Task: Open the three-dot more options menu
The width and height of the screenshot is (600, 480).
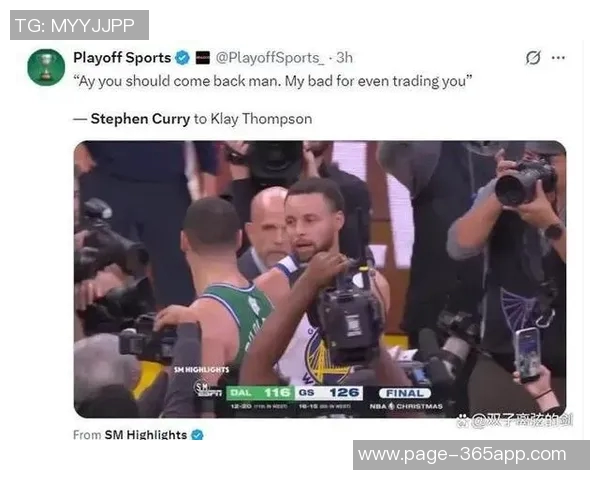Action: coord(558,58)
